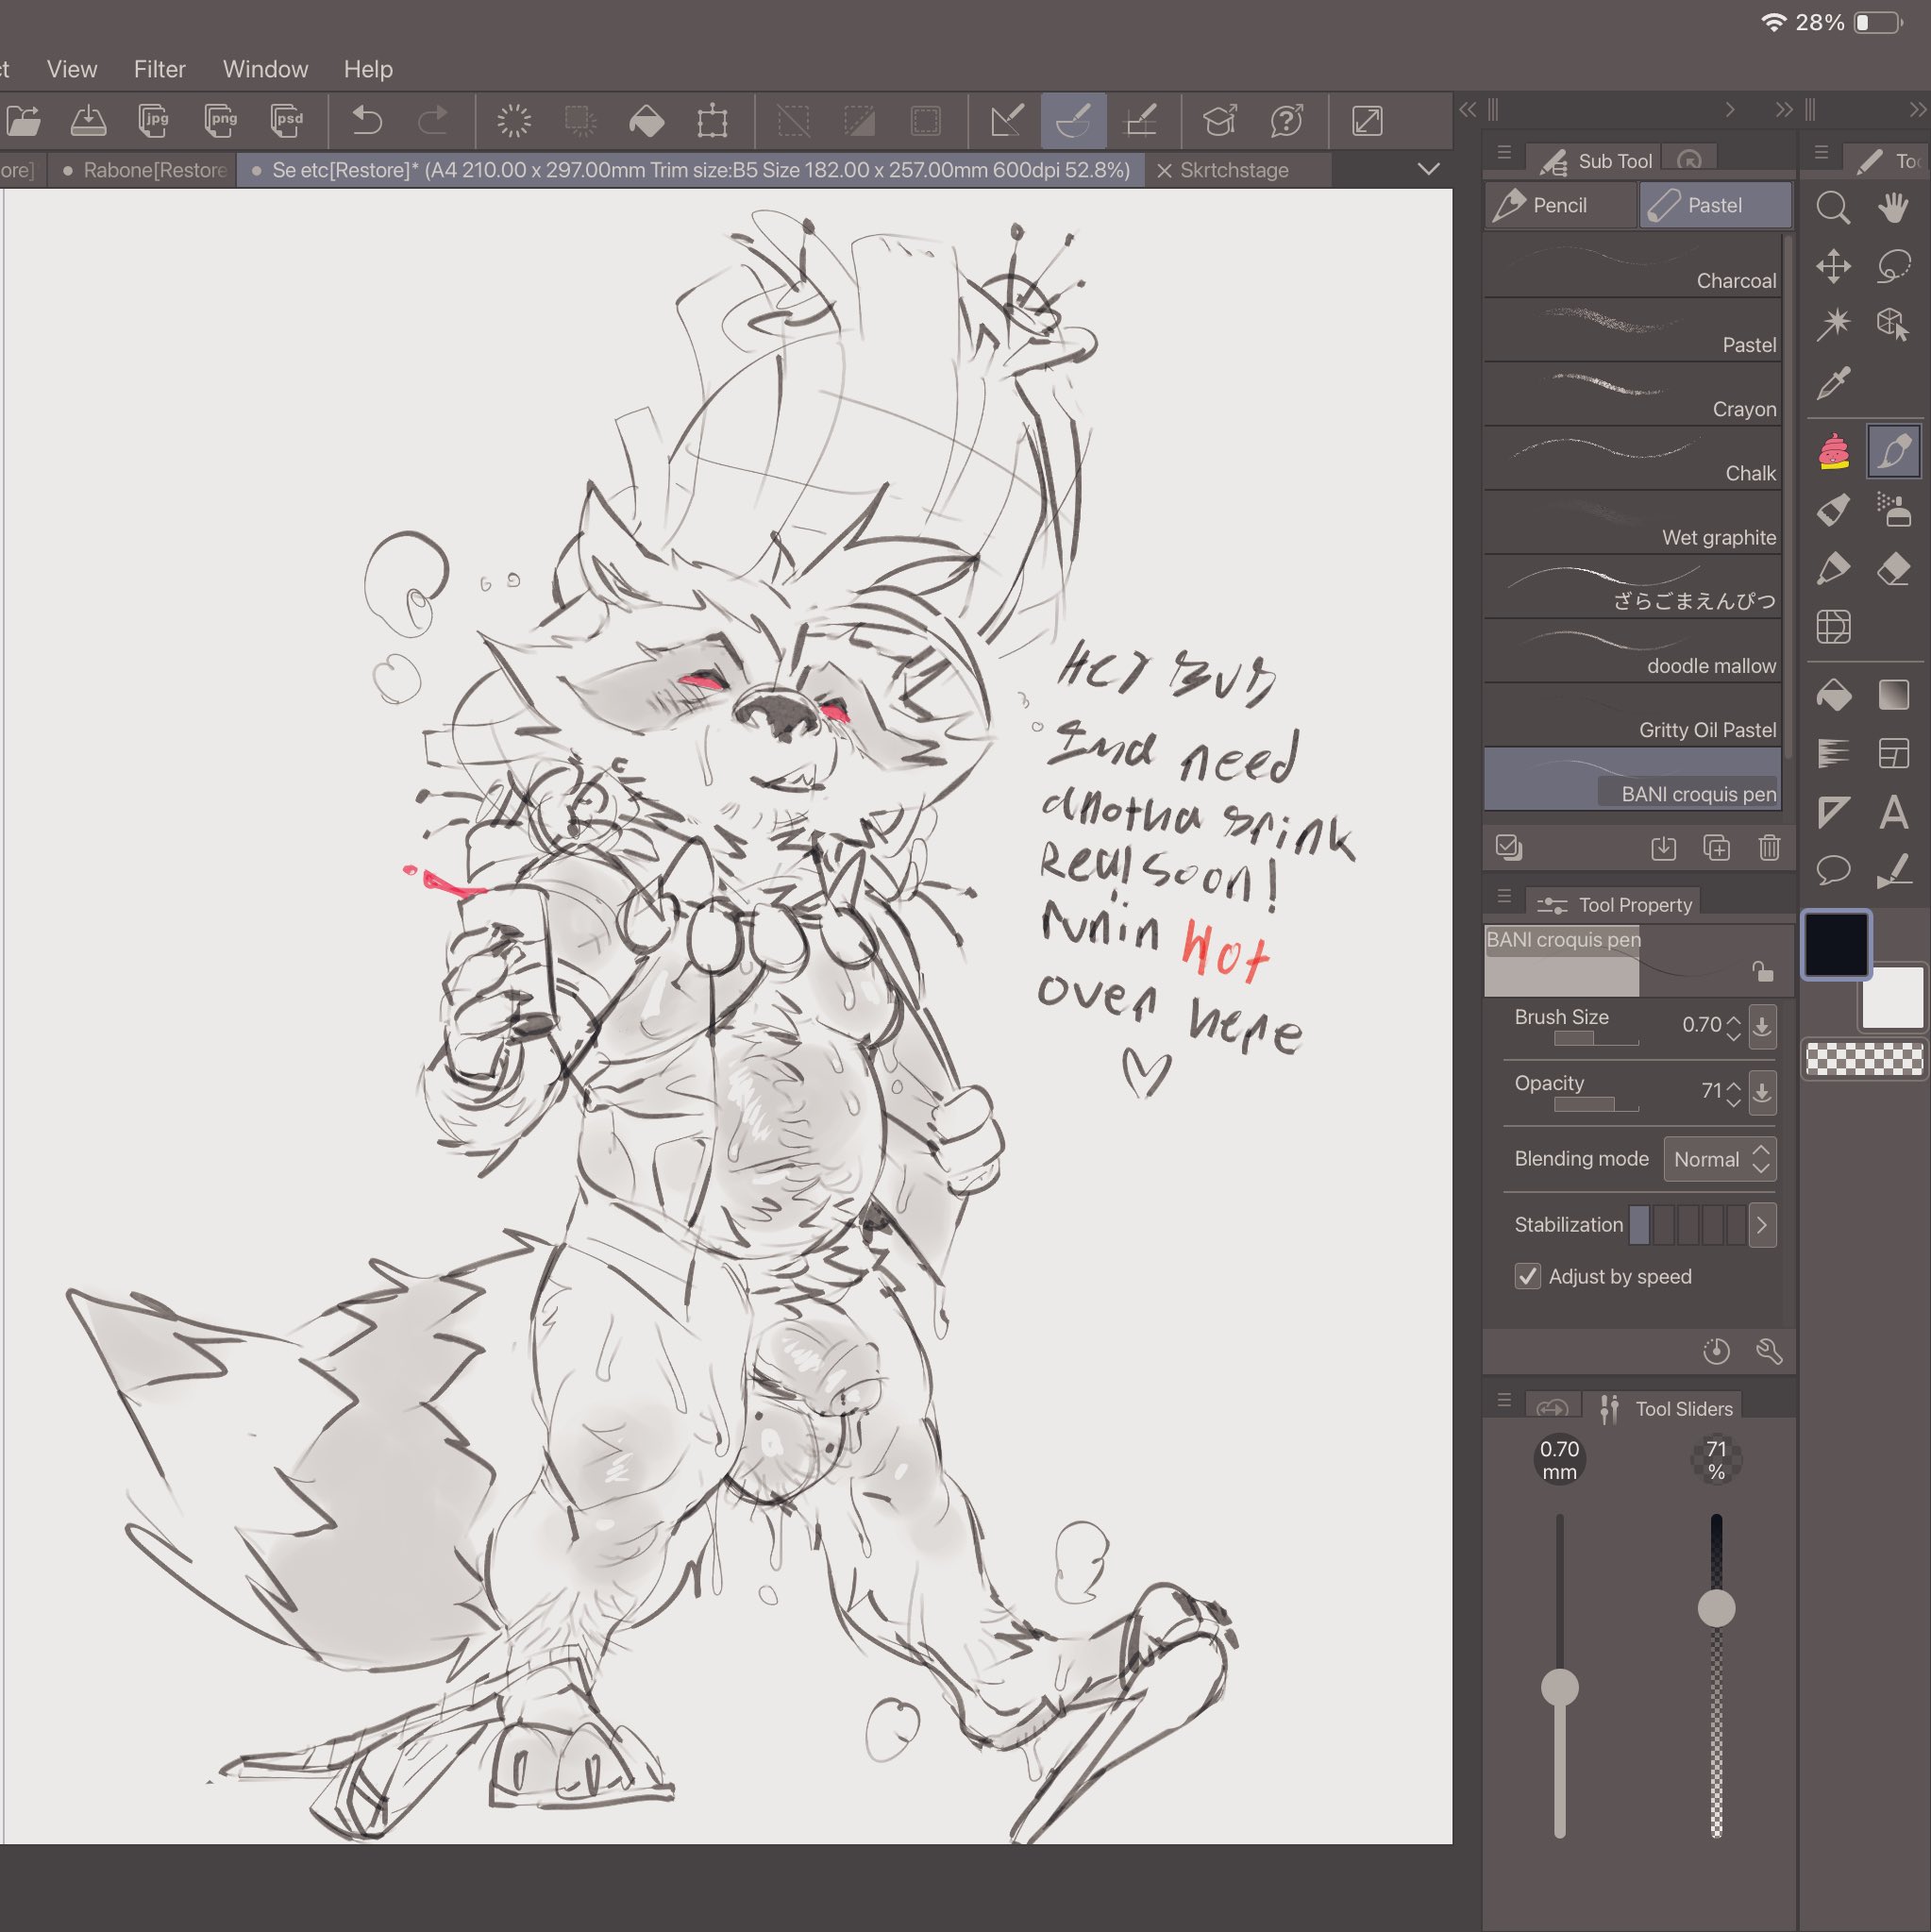Select the Text tool
This screenshot has height=1932, width=1931.
[x=1893, y=812]
